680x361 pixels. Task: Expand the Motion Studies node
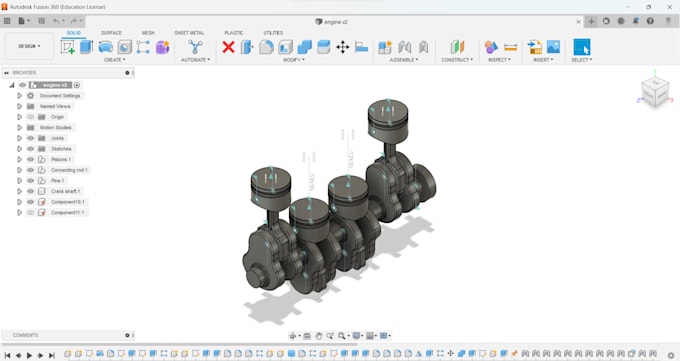coord(20,128)
